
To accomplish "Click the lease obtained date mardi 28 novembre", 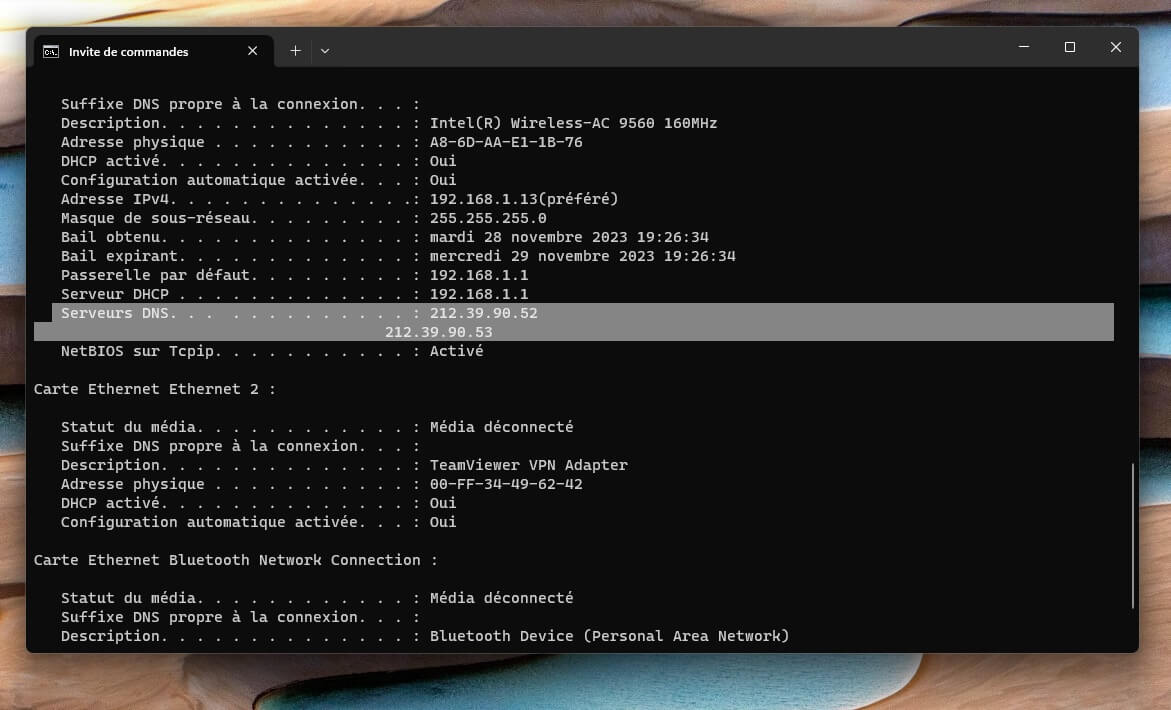I will click(x=569, y=237).
